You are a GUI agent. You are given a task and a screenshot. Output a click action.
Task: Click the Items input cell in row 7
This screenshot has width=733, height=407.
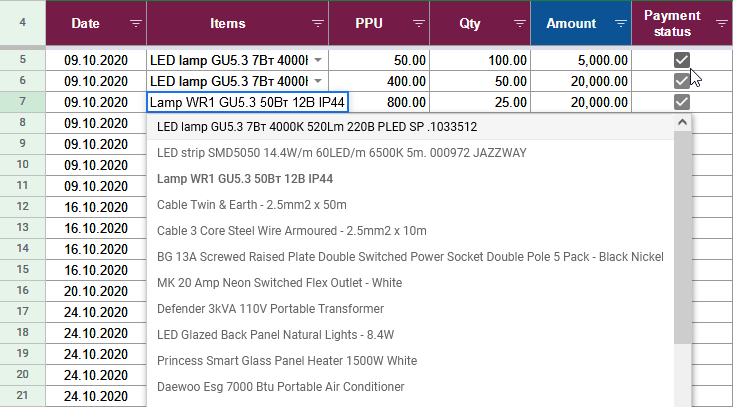point(247,102)
